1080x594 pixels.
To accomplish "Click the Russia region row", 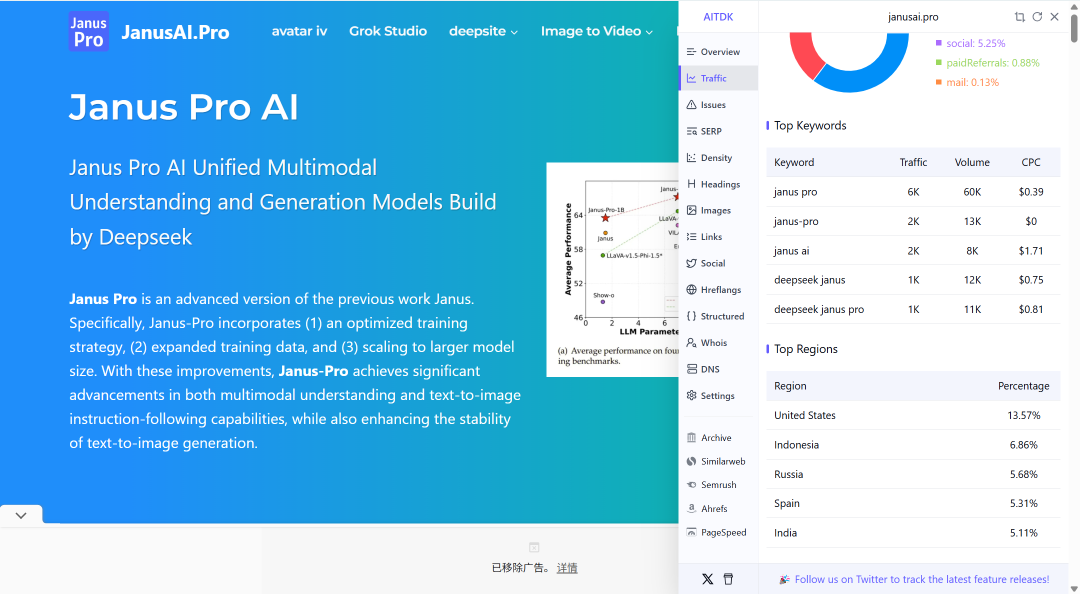I will pyautogui.click(x=913, y=474).
